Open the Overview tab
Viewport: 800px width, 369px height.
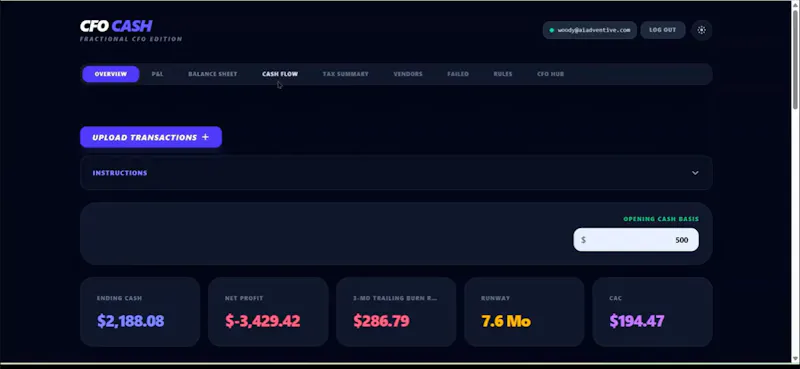point(111,74)
